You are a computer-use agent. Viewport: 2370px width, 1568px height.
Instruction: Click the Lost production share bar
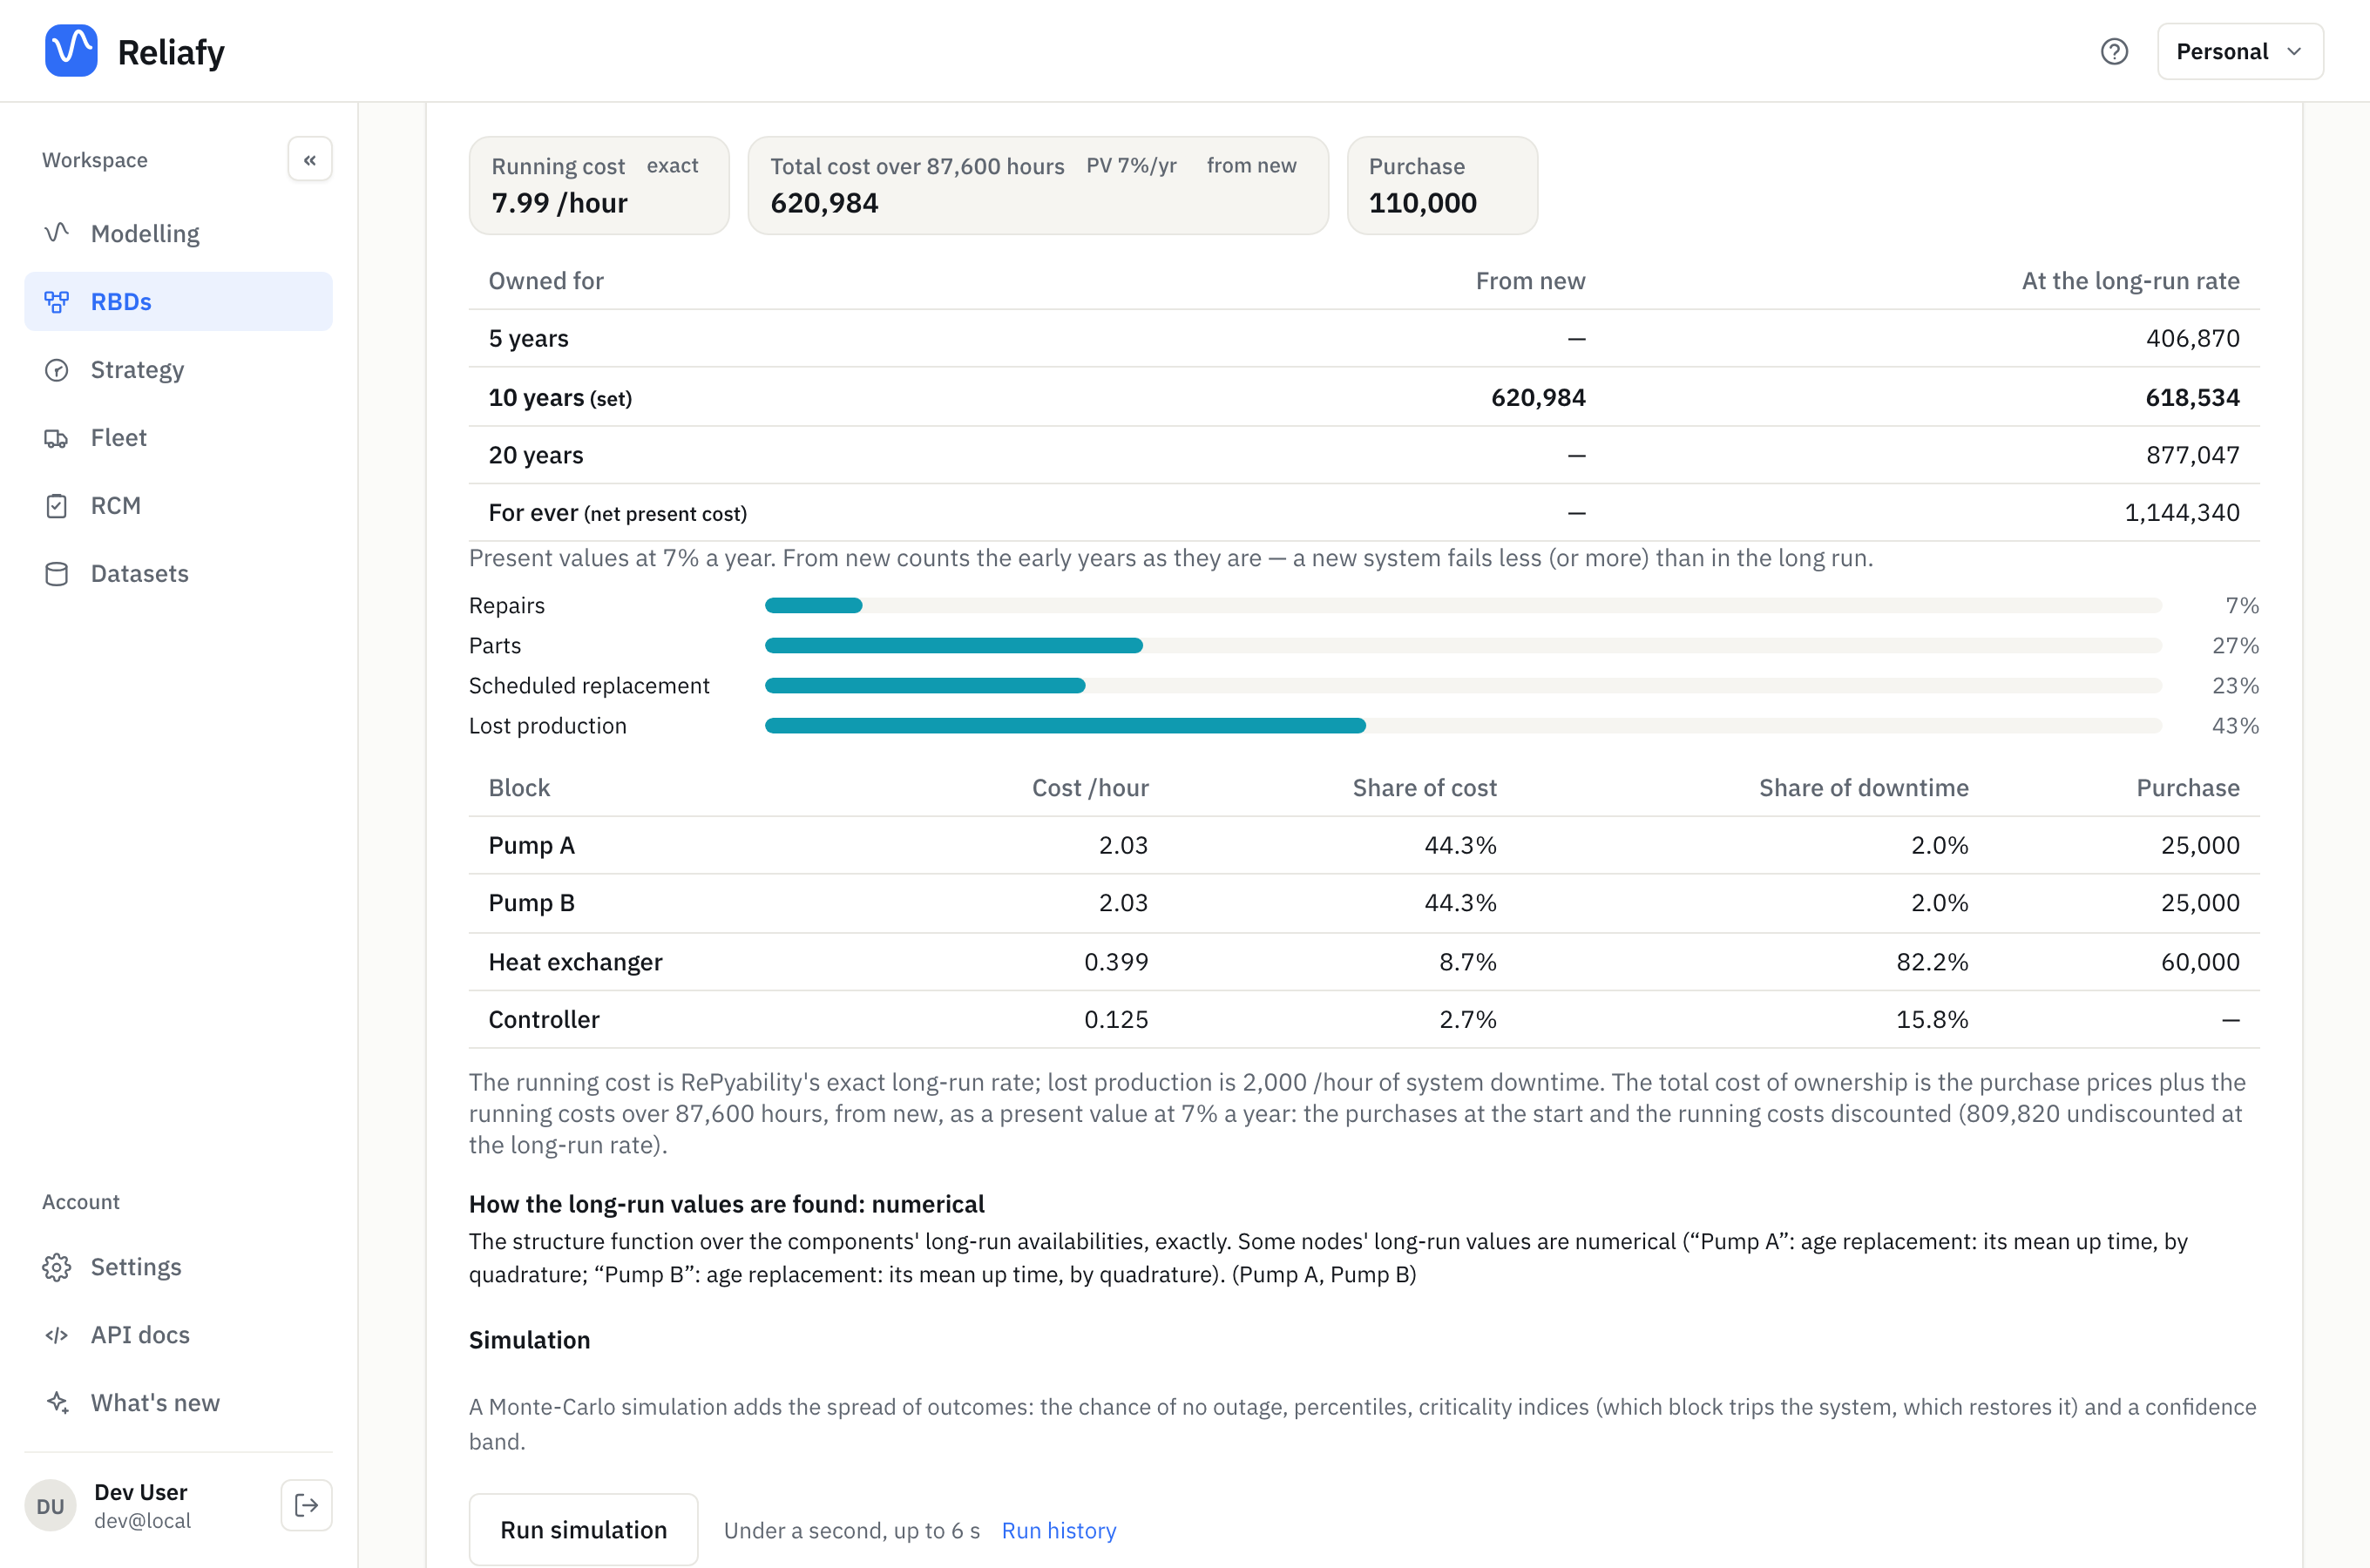(x=1463, y=725)
